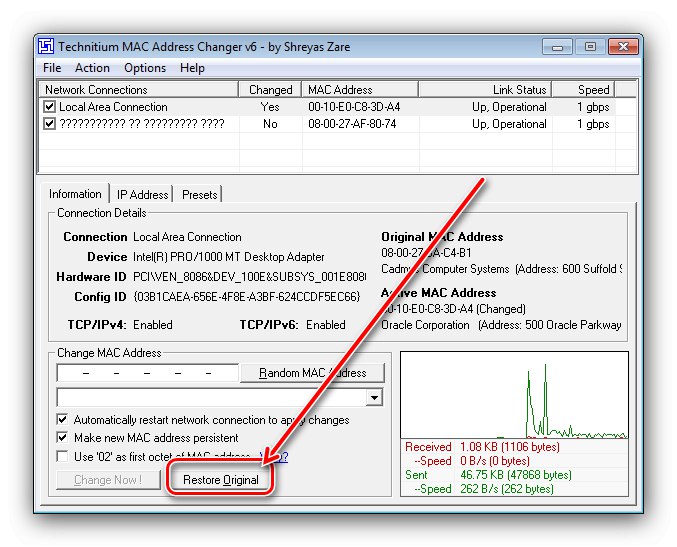
Task: Open the File menu
Action: (52, 68)
